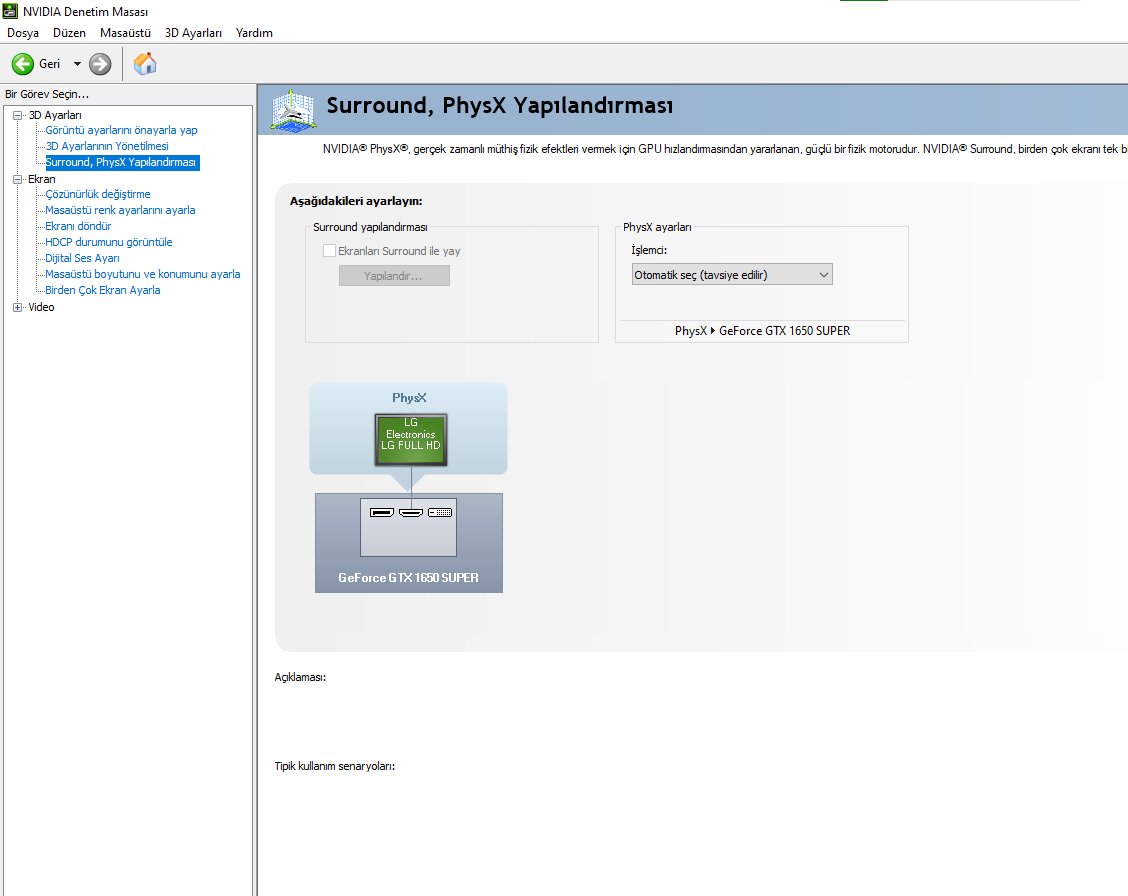Click the 'Geri' text label in toolbar

click(49, 64)
